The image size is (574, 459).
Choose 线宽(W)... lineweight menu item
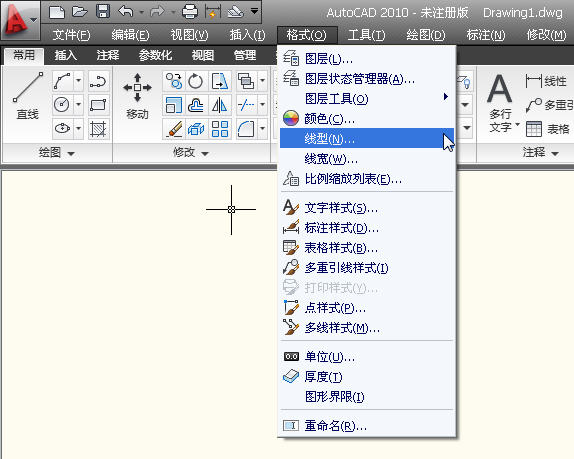click(x=367, y=158)
